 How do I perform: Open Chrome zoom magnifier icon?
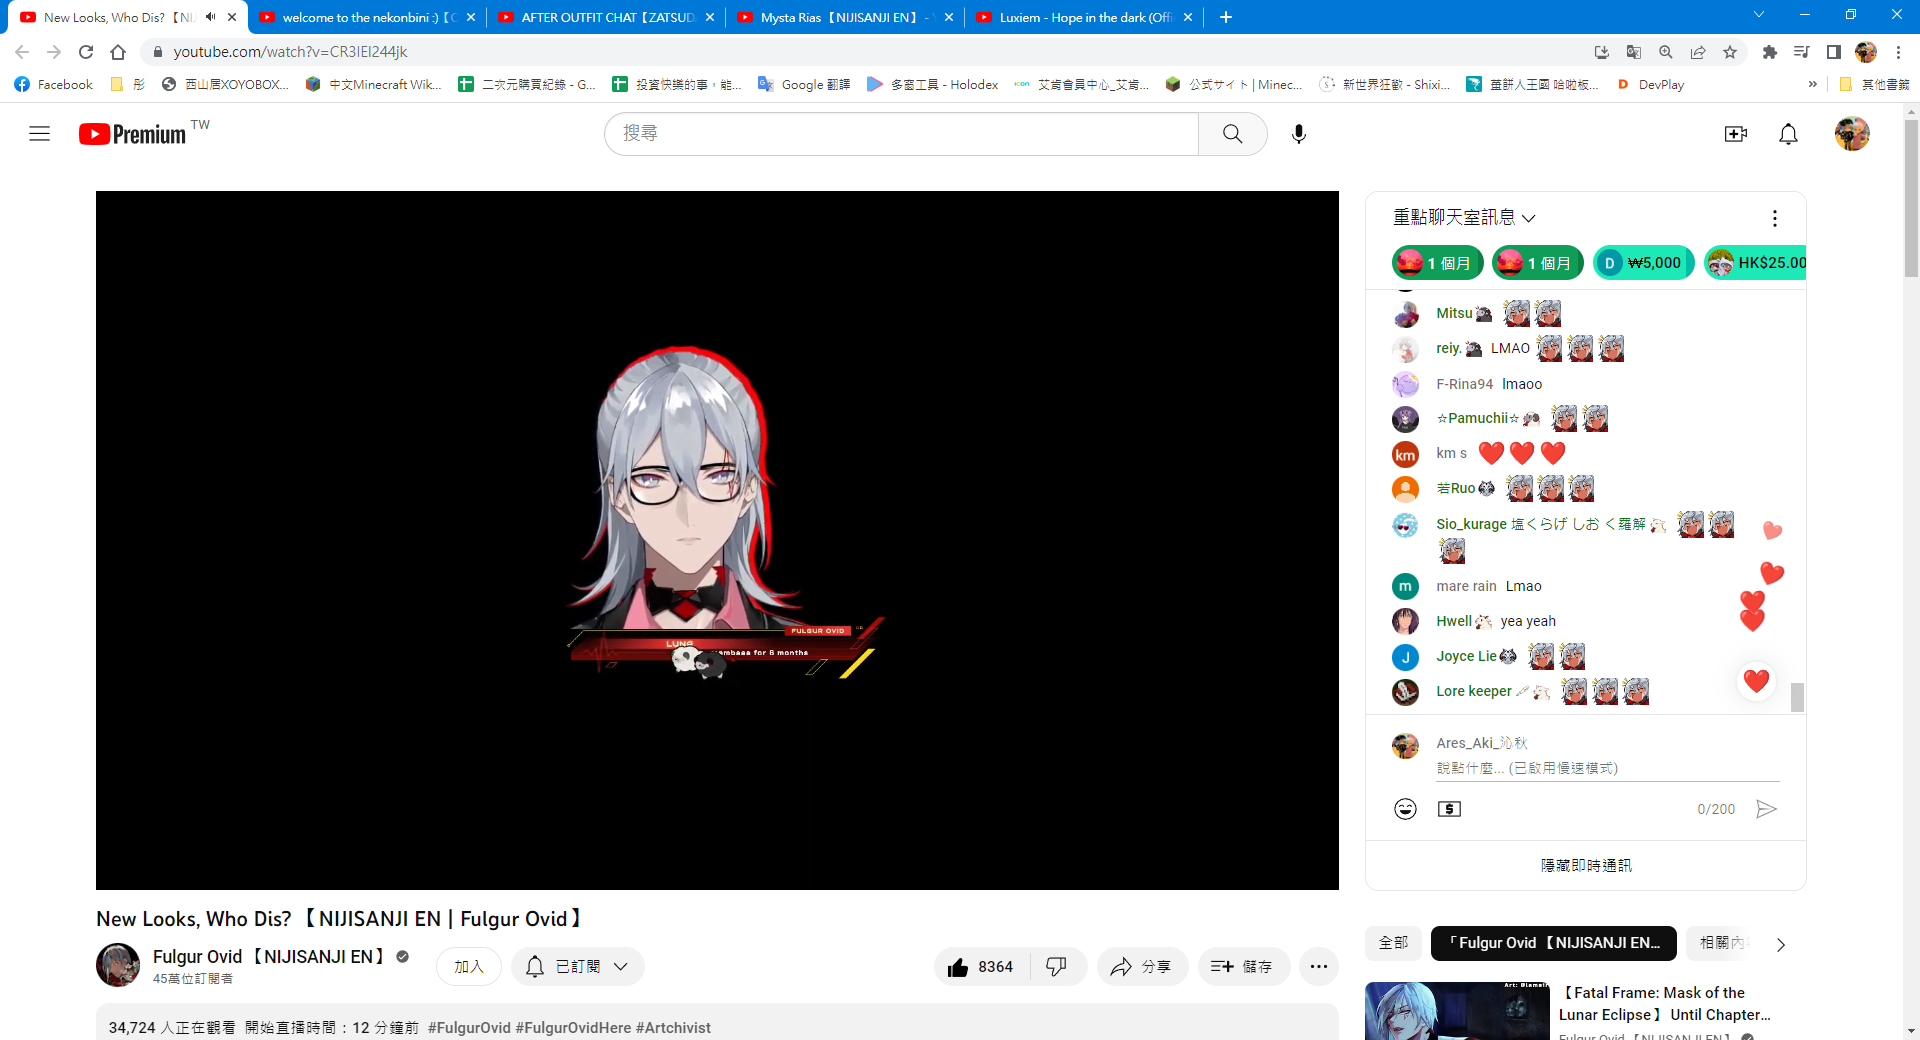pyautogui.click(x=1666, y=52)
